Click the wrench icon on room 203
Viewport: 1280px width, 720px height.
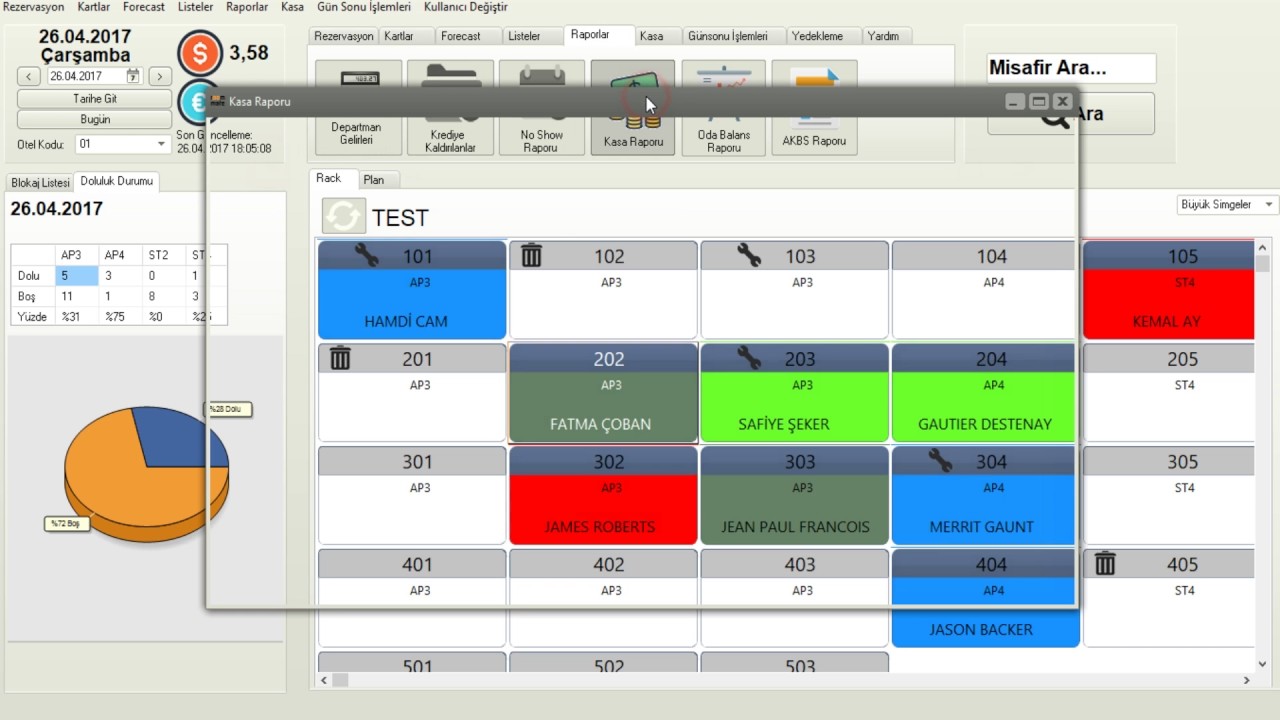pos(749,357)
